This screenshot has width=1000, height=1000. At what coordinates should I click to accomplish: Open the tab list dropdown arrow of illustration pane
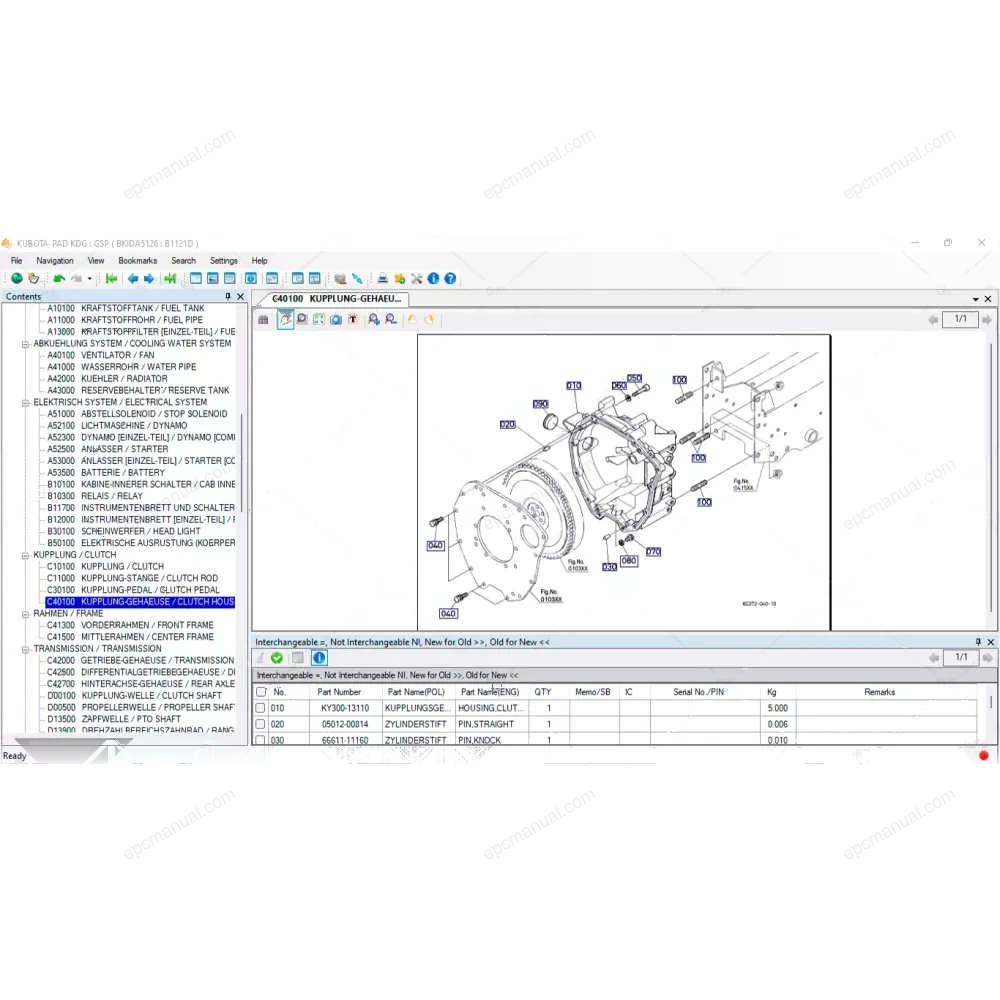pos(975,299)
